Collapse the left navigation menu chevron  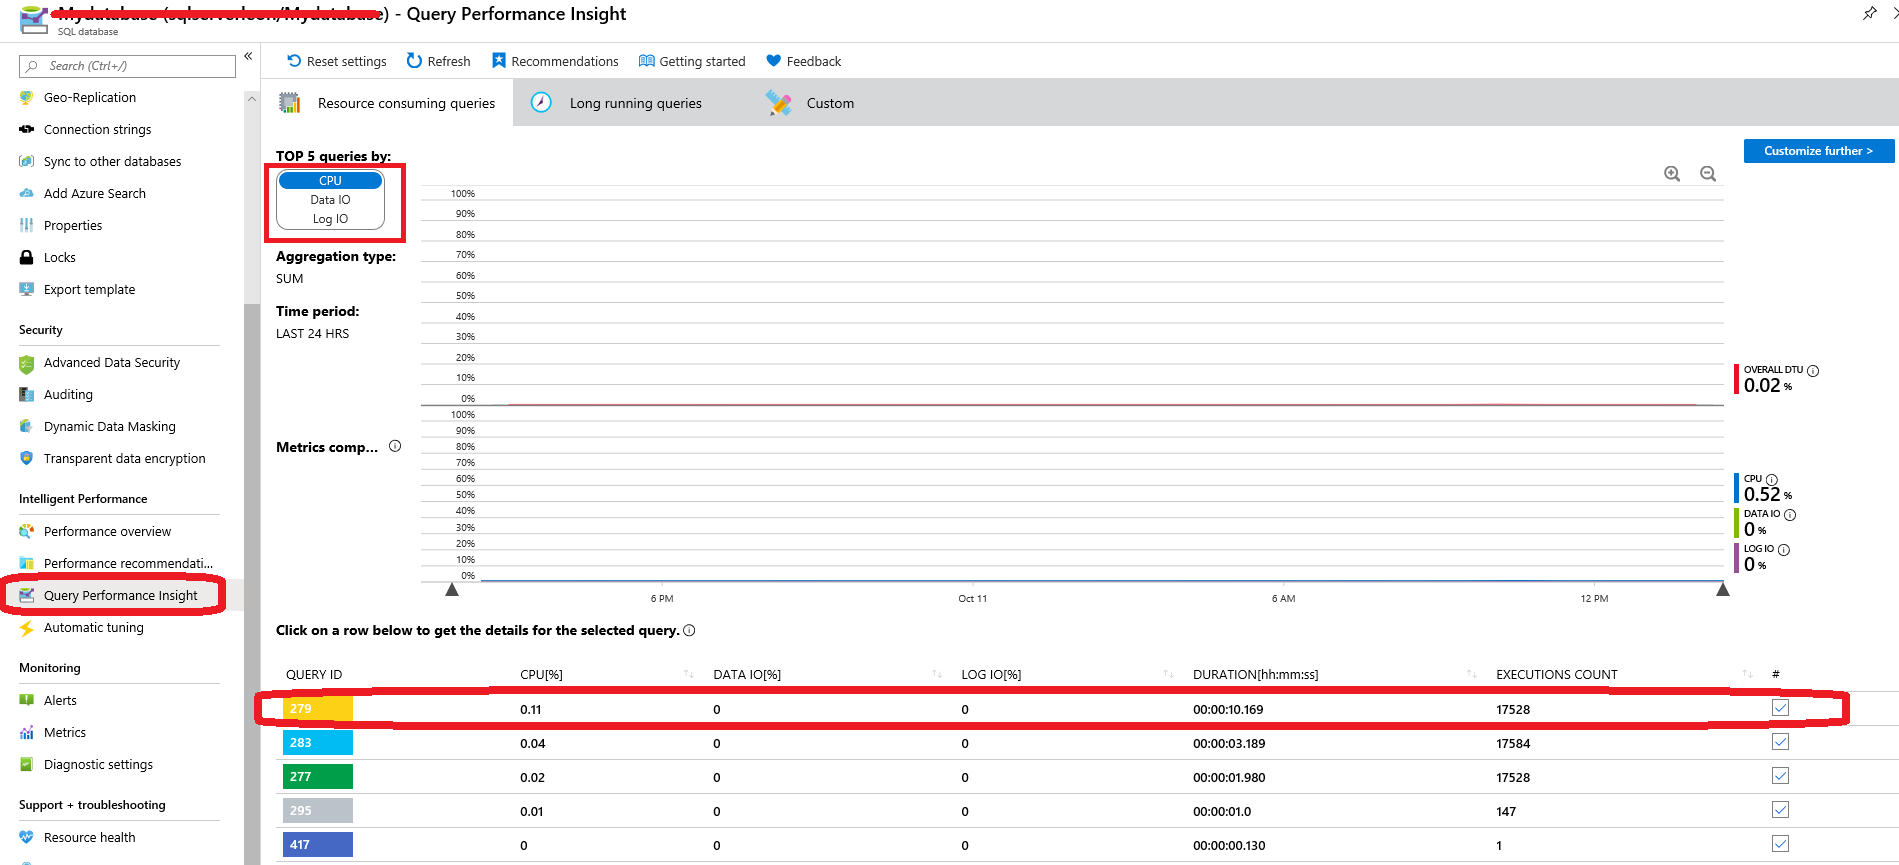coord(248,57)
